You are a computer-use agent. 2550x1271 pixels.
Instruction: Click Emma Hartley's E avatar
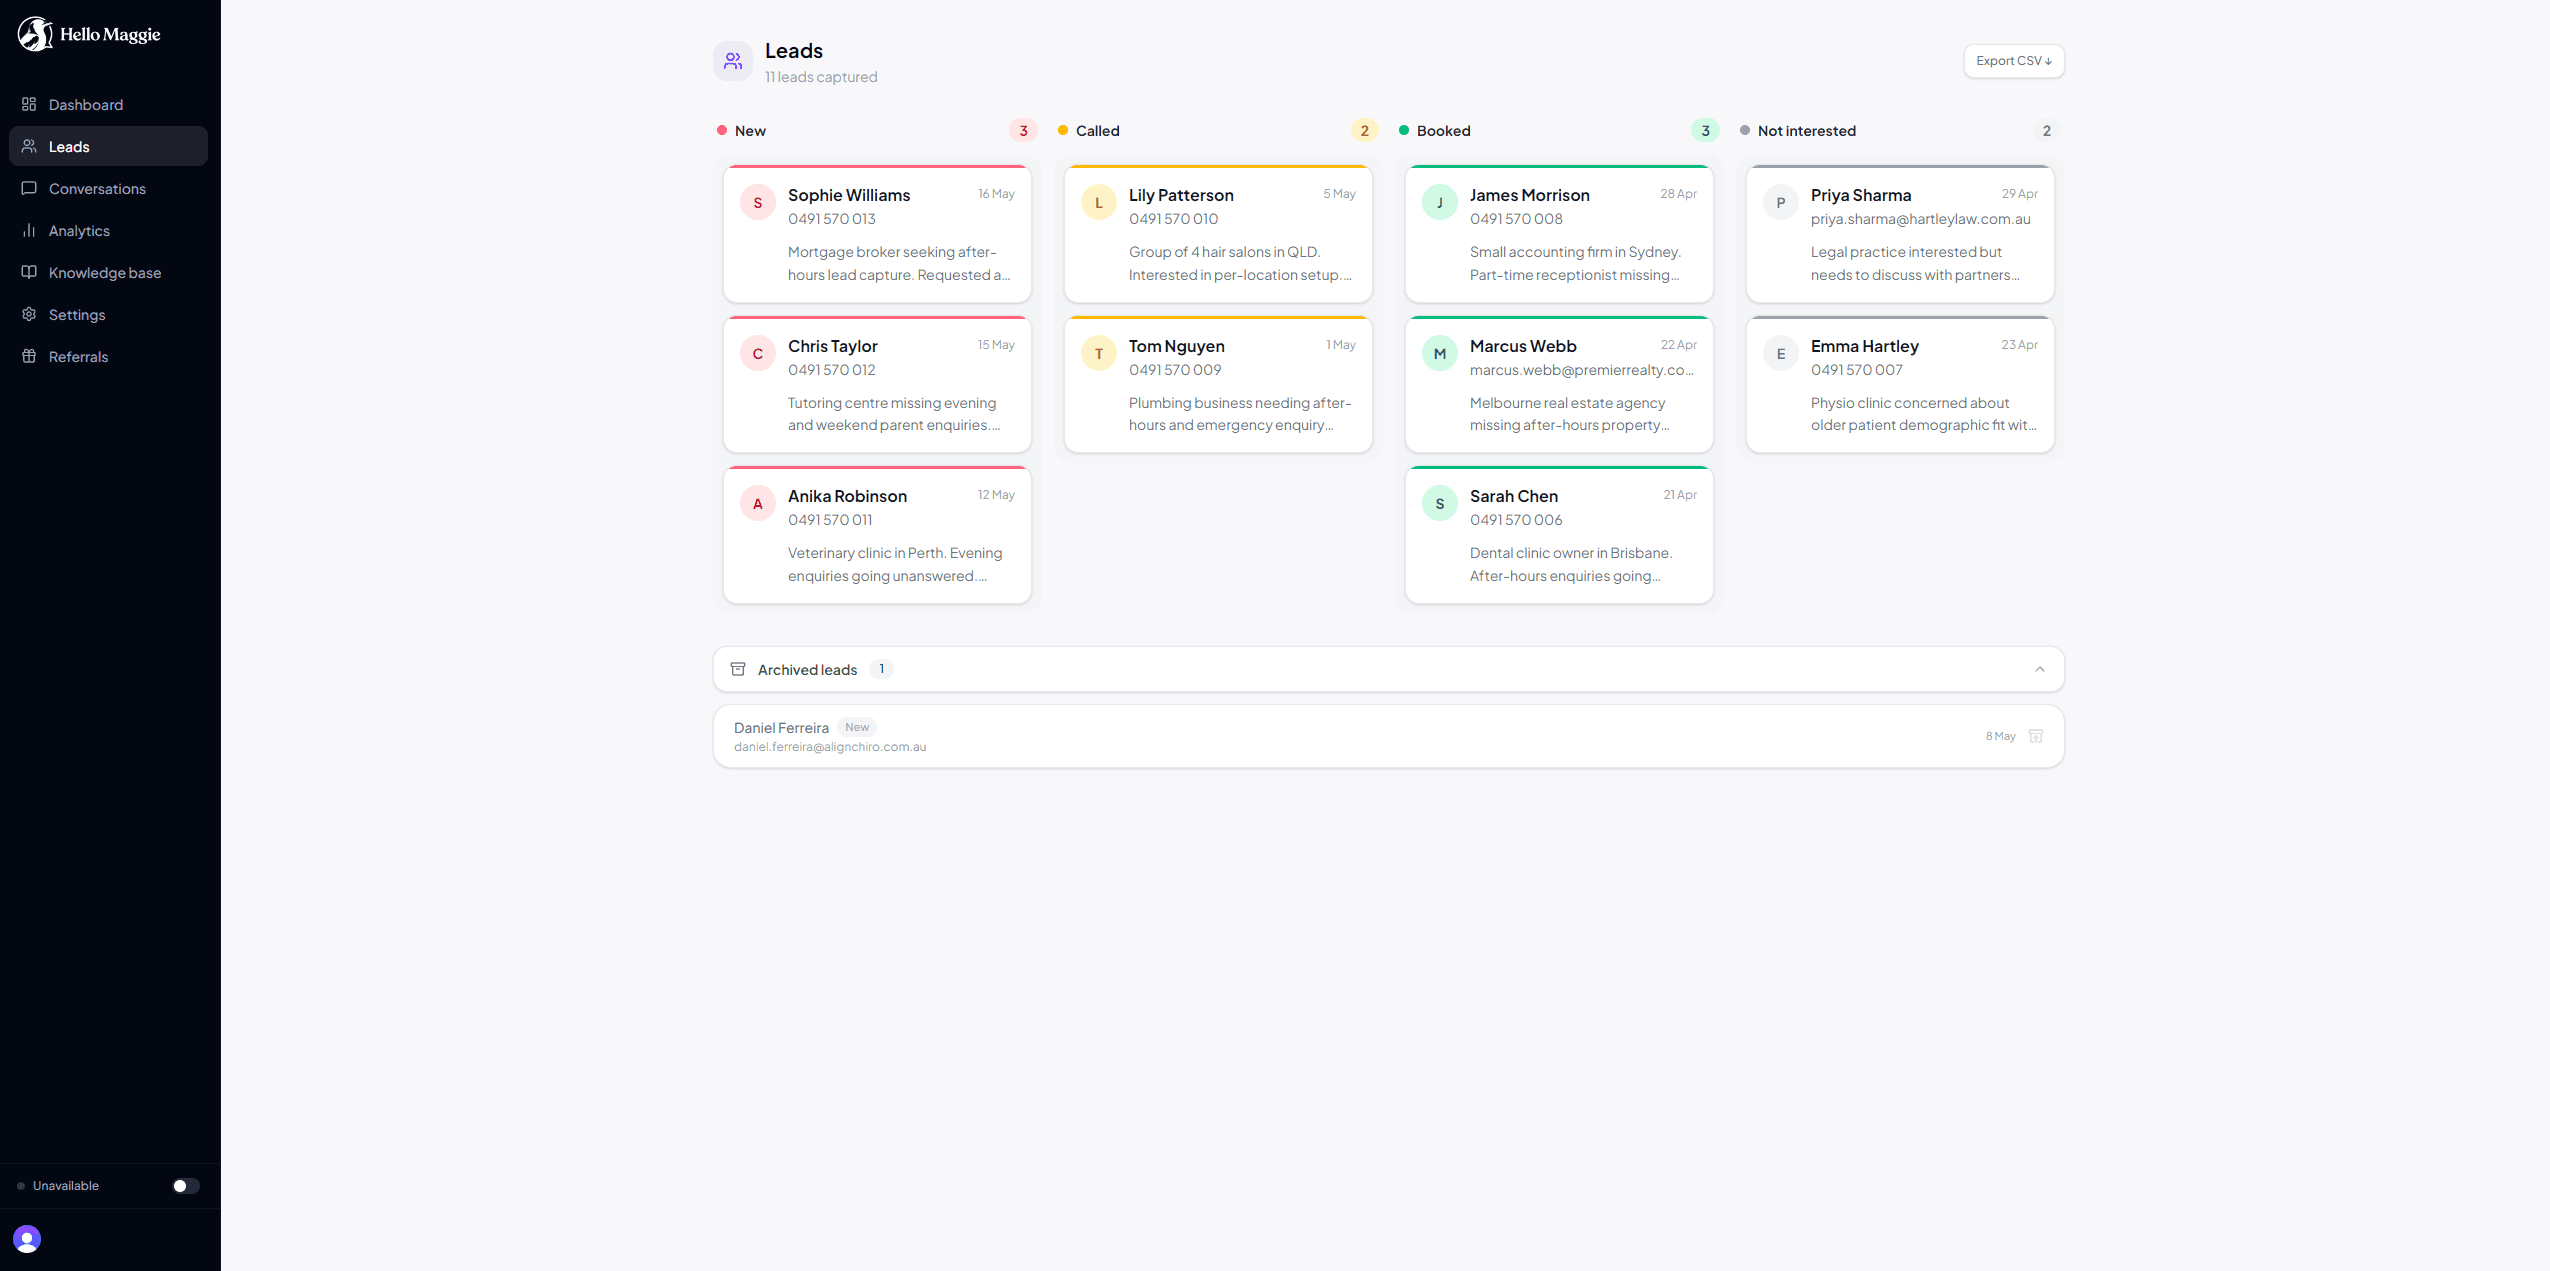1781,353
